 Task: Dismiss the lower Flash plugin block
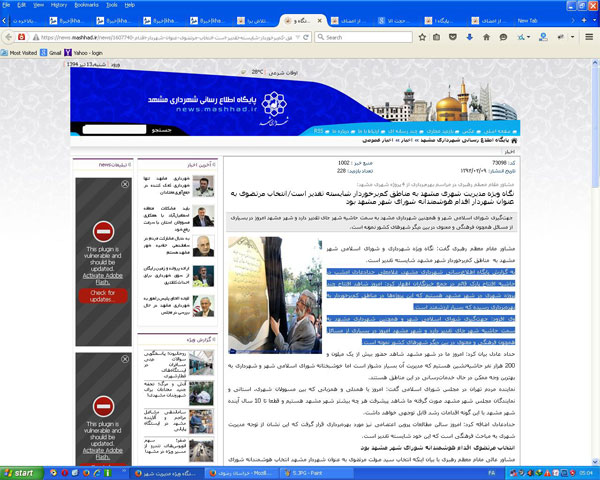pos(125,359)
